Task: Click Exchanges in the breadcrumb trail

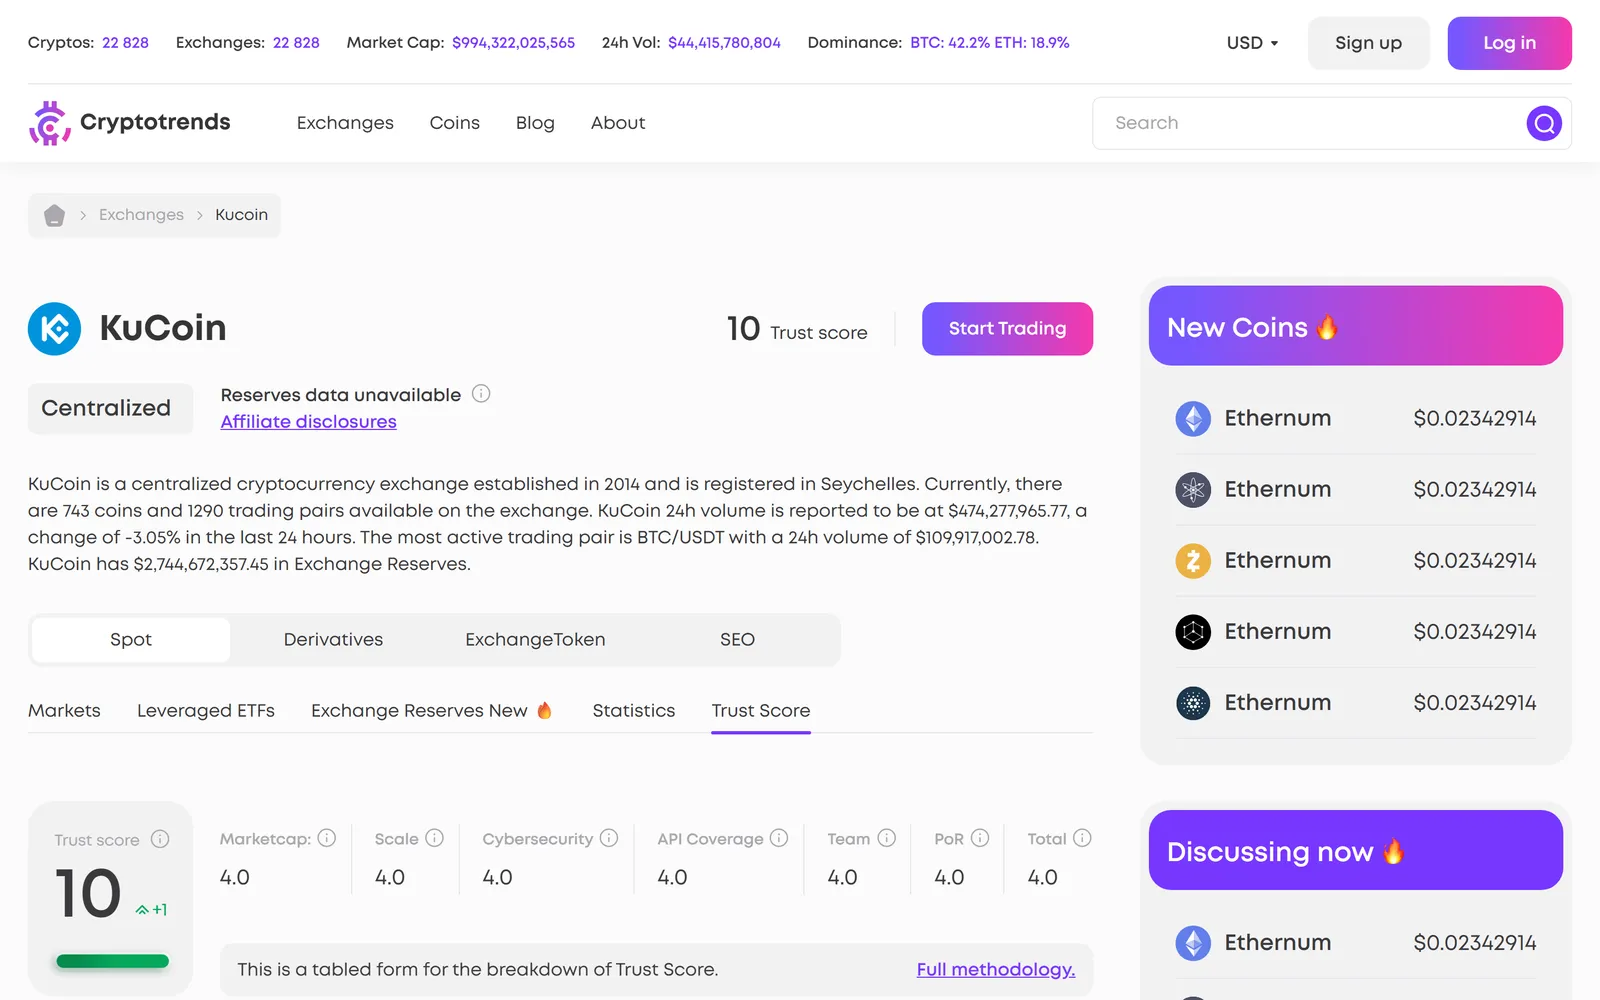Action: click(x=141, y=215)
